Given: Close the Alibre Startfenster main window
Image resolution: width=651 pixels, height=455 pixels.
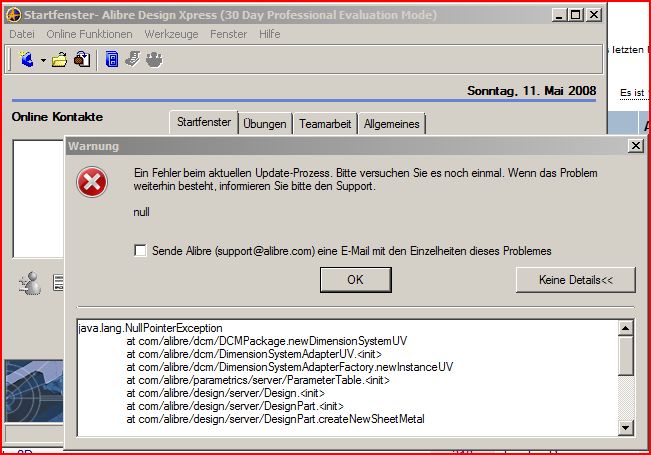Looking at the screenshot, I should [x=594, y=15].
